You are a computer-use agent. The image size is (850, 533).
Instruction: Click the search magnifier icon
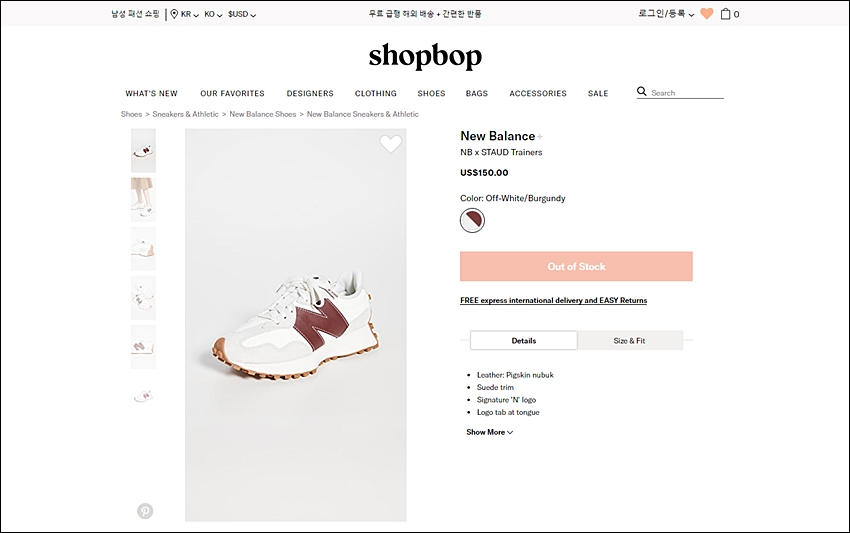tap(642, 92)
